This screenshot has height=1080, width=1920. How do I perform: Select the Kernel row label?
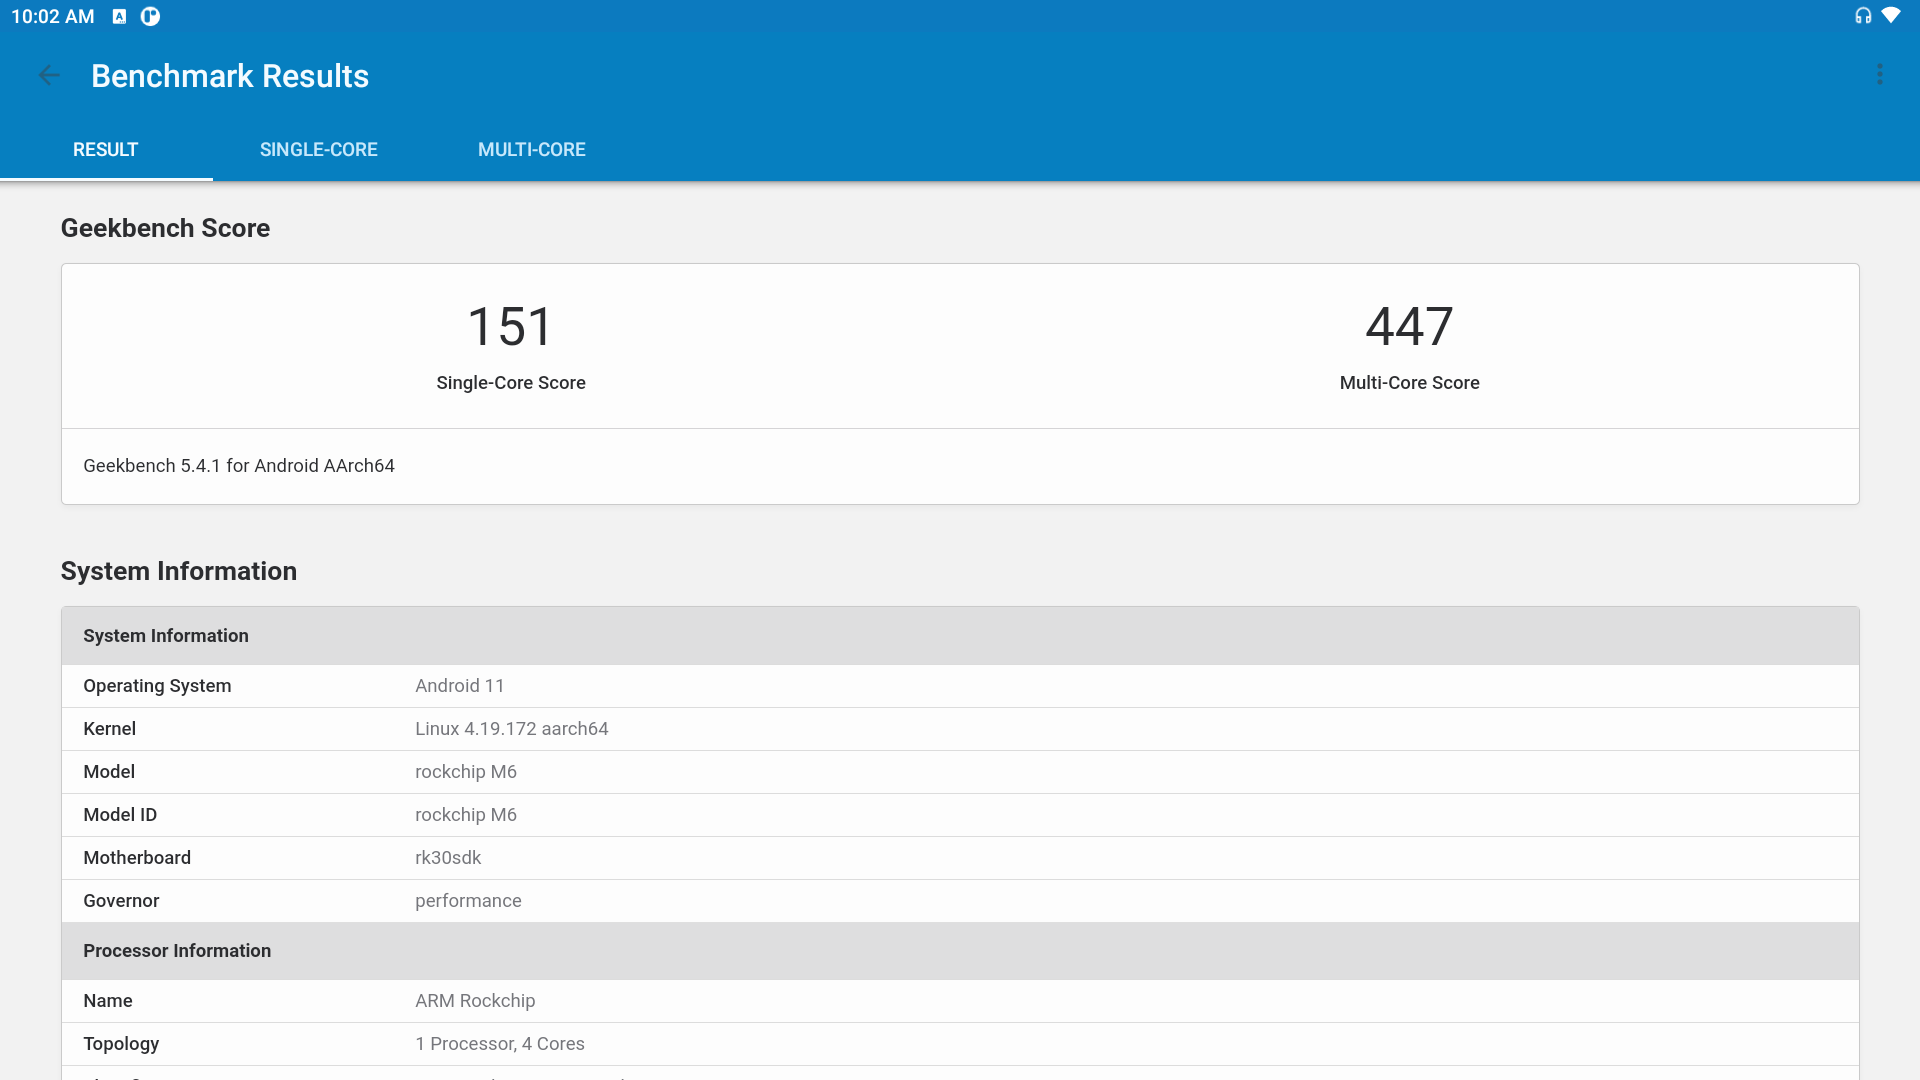(x=110, y=729)
